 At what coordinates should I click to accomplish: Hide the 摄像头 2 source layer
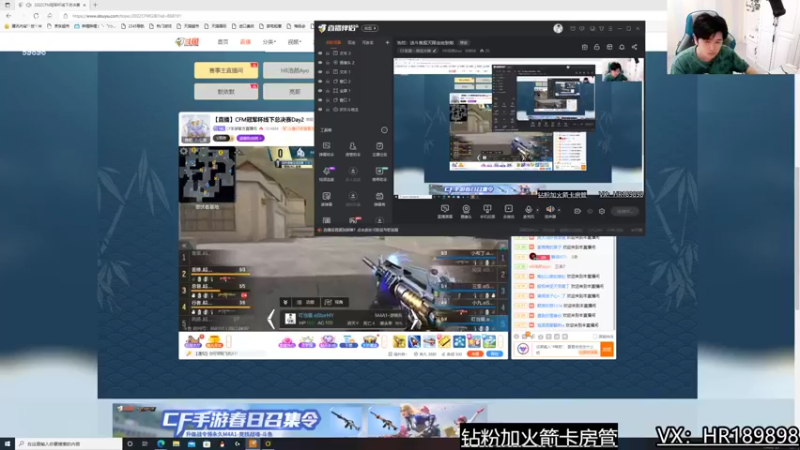pos(320,62)
